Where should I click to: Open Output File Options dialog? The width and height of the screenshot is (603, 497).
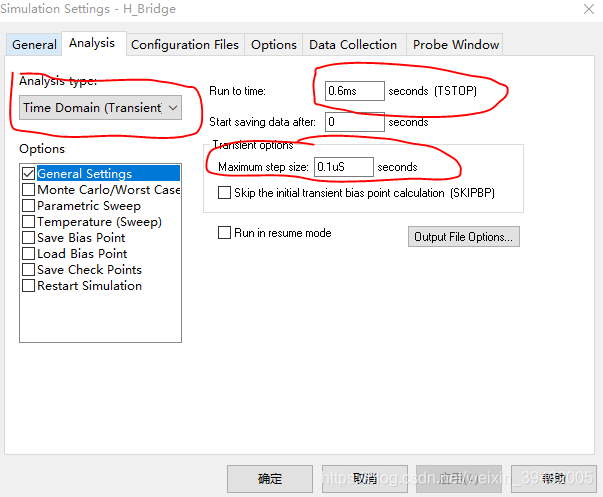click(x=463, y=237)
